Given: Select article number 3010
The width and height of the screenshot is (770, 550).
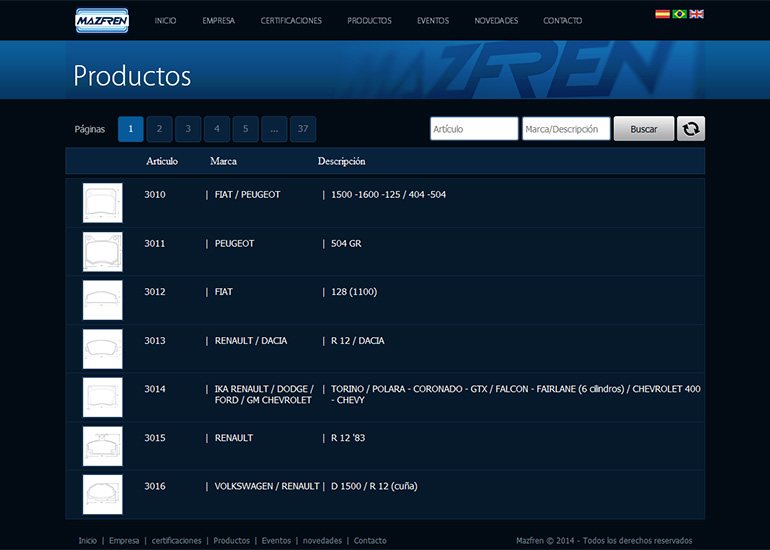Looking at the screenshot, I should (x=155, y=194).
